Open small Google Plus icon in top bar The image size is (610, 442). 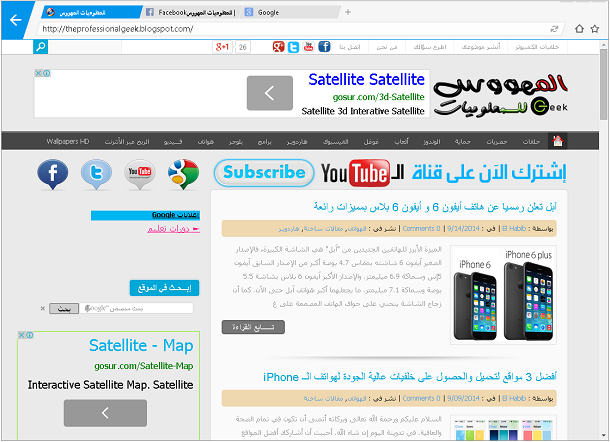pyautogui.click(x=278, y=47)
